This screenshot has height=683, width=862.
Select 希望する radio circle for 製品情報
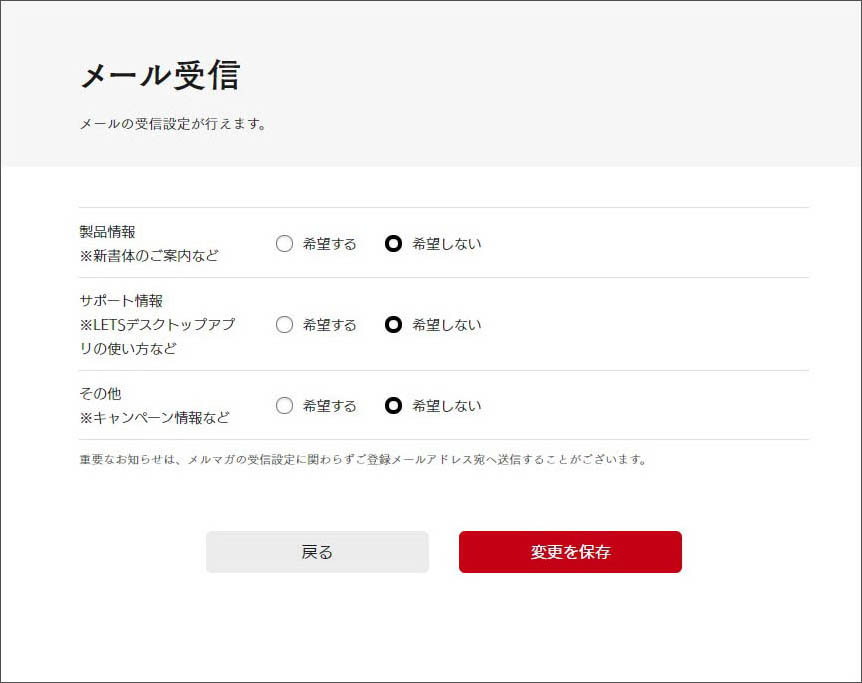(284, 243)
